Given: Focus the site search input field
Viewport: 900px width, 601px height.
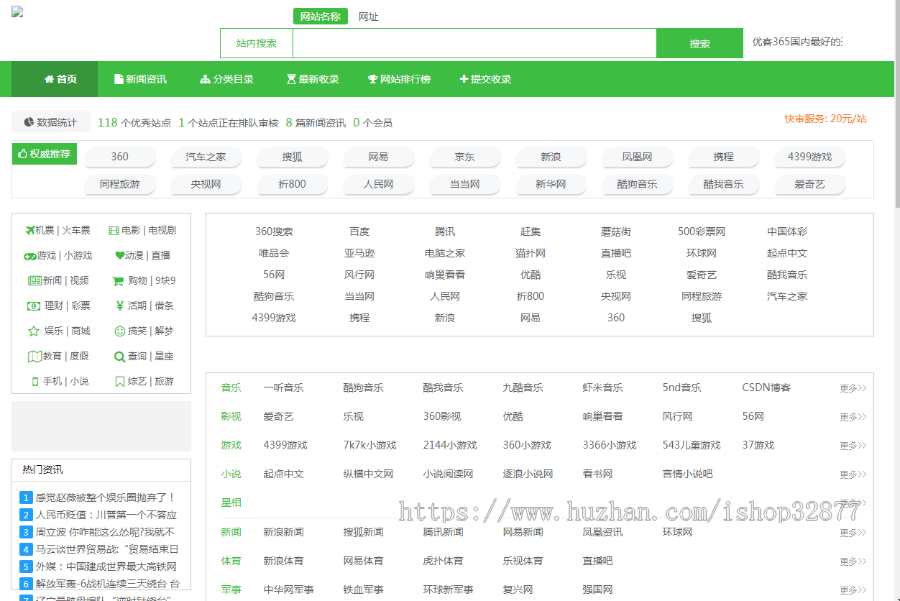Looking at the screenshot, I should pos(474,44).
